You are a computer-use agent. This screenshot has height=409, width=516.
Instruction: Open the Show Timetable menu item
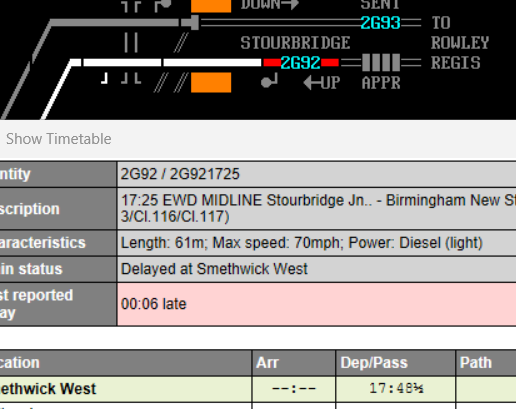click(x=59, y=139)
